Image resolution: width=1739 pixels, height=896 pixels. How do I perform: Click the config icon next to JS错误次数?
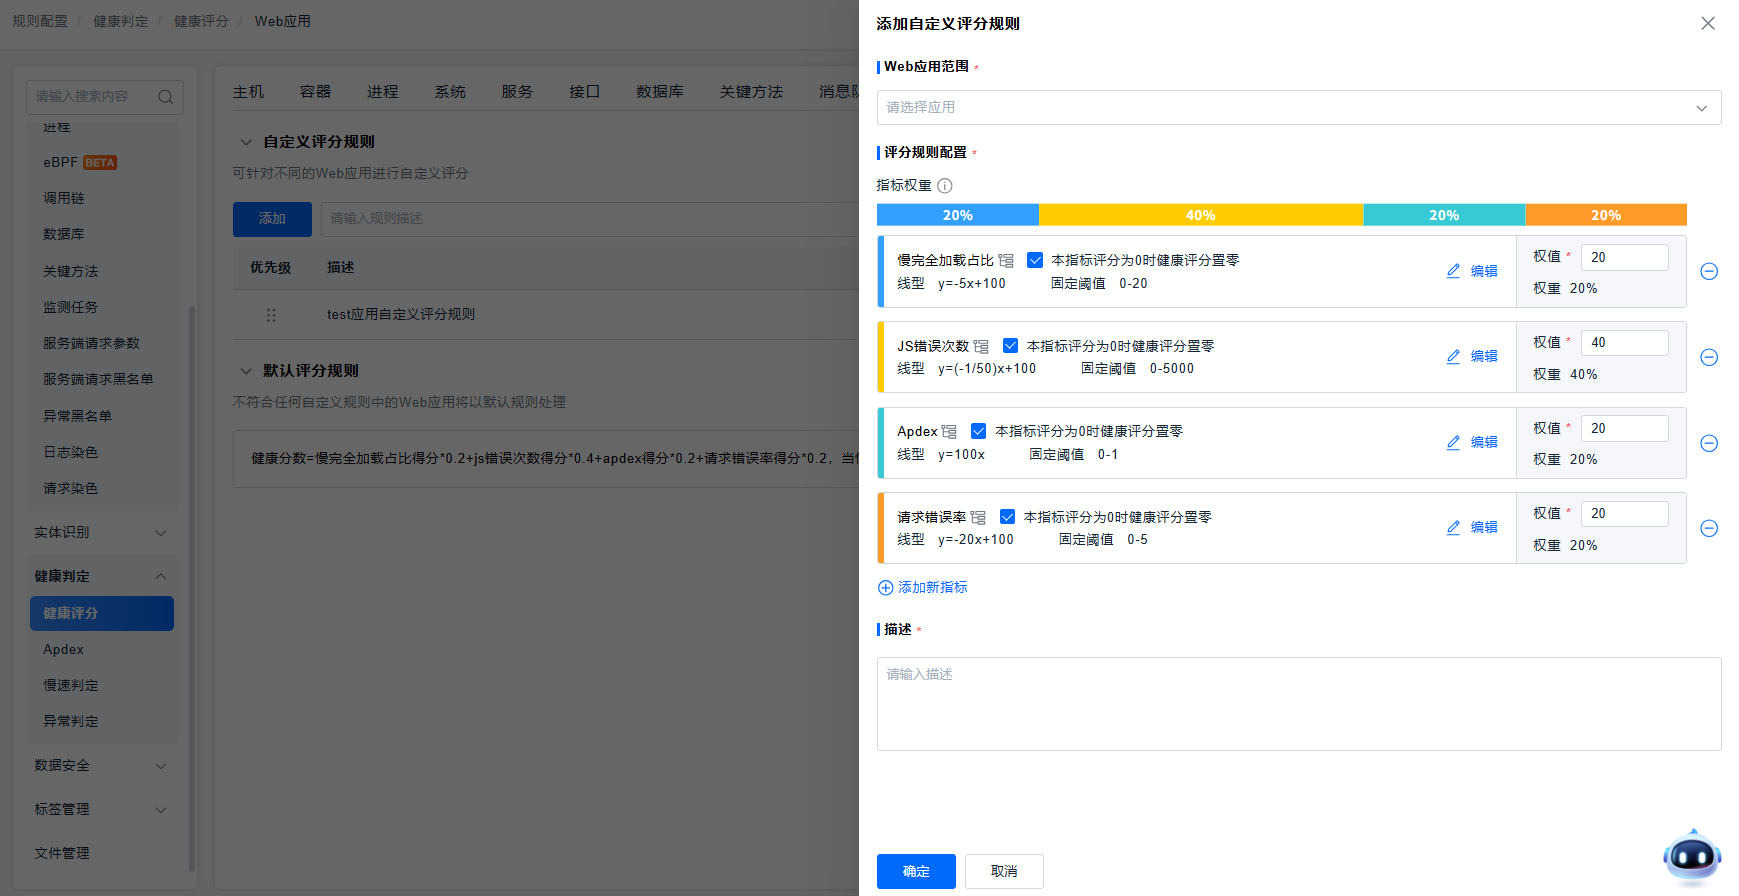(981, 346)
